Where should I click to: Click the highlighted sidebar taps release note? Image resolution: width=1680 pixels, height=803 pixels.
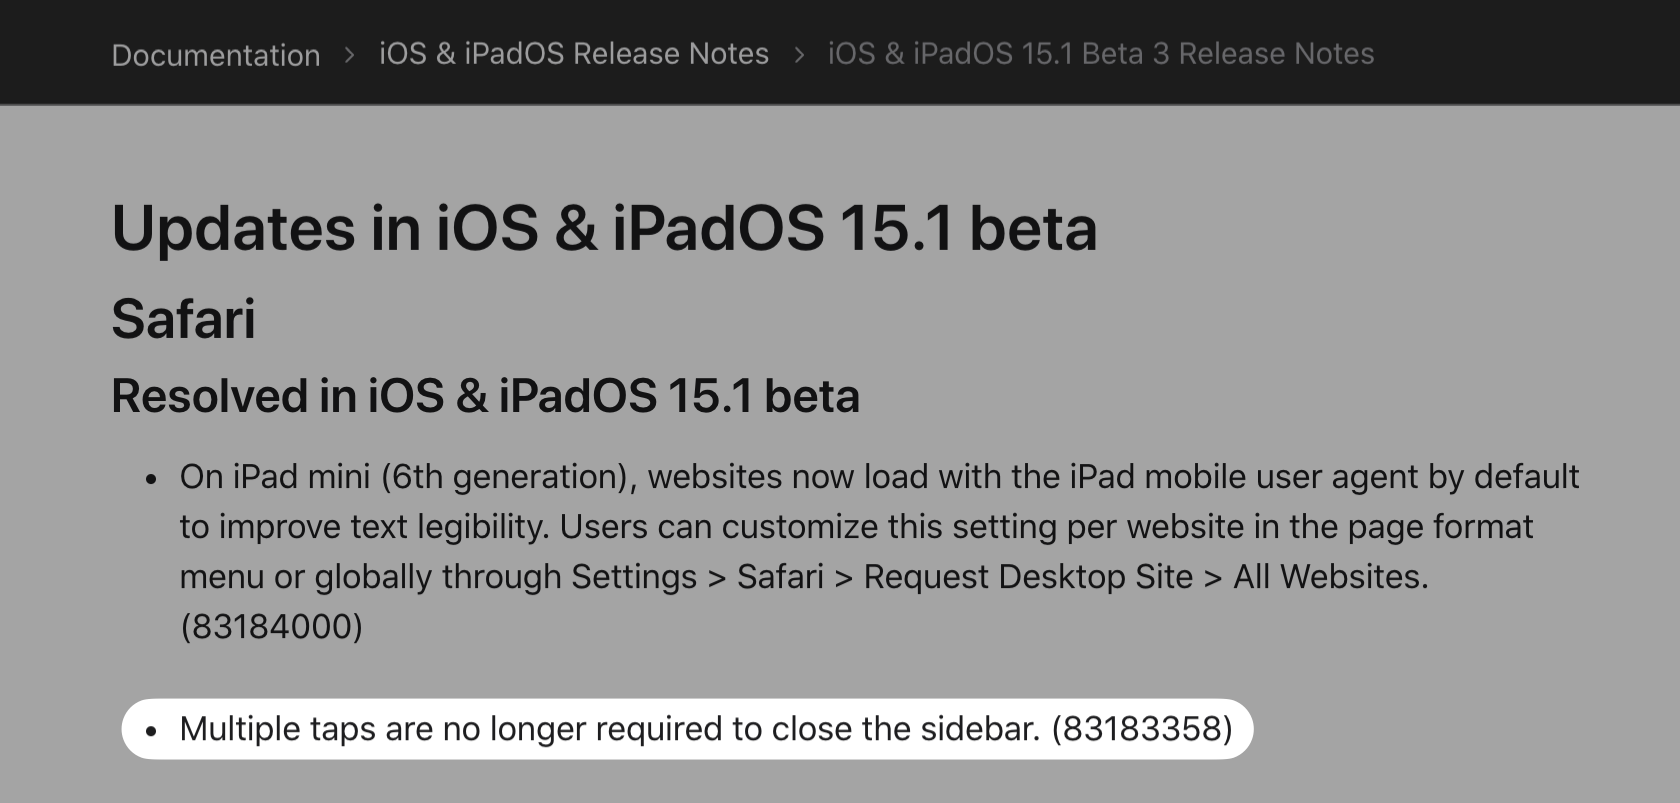tap(687, 729)
